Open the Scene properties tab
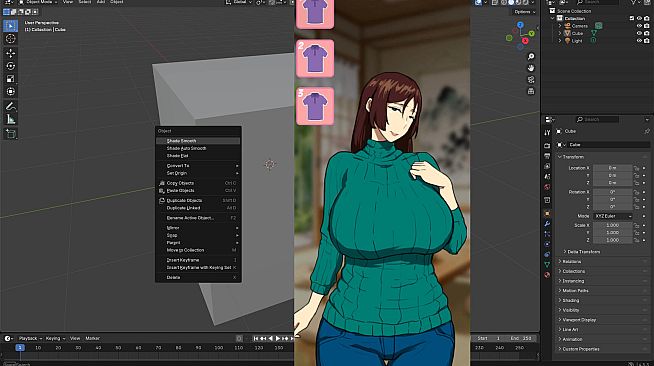 tap(547, 177)
